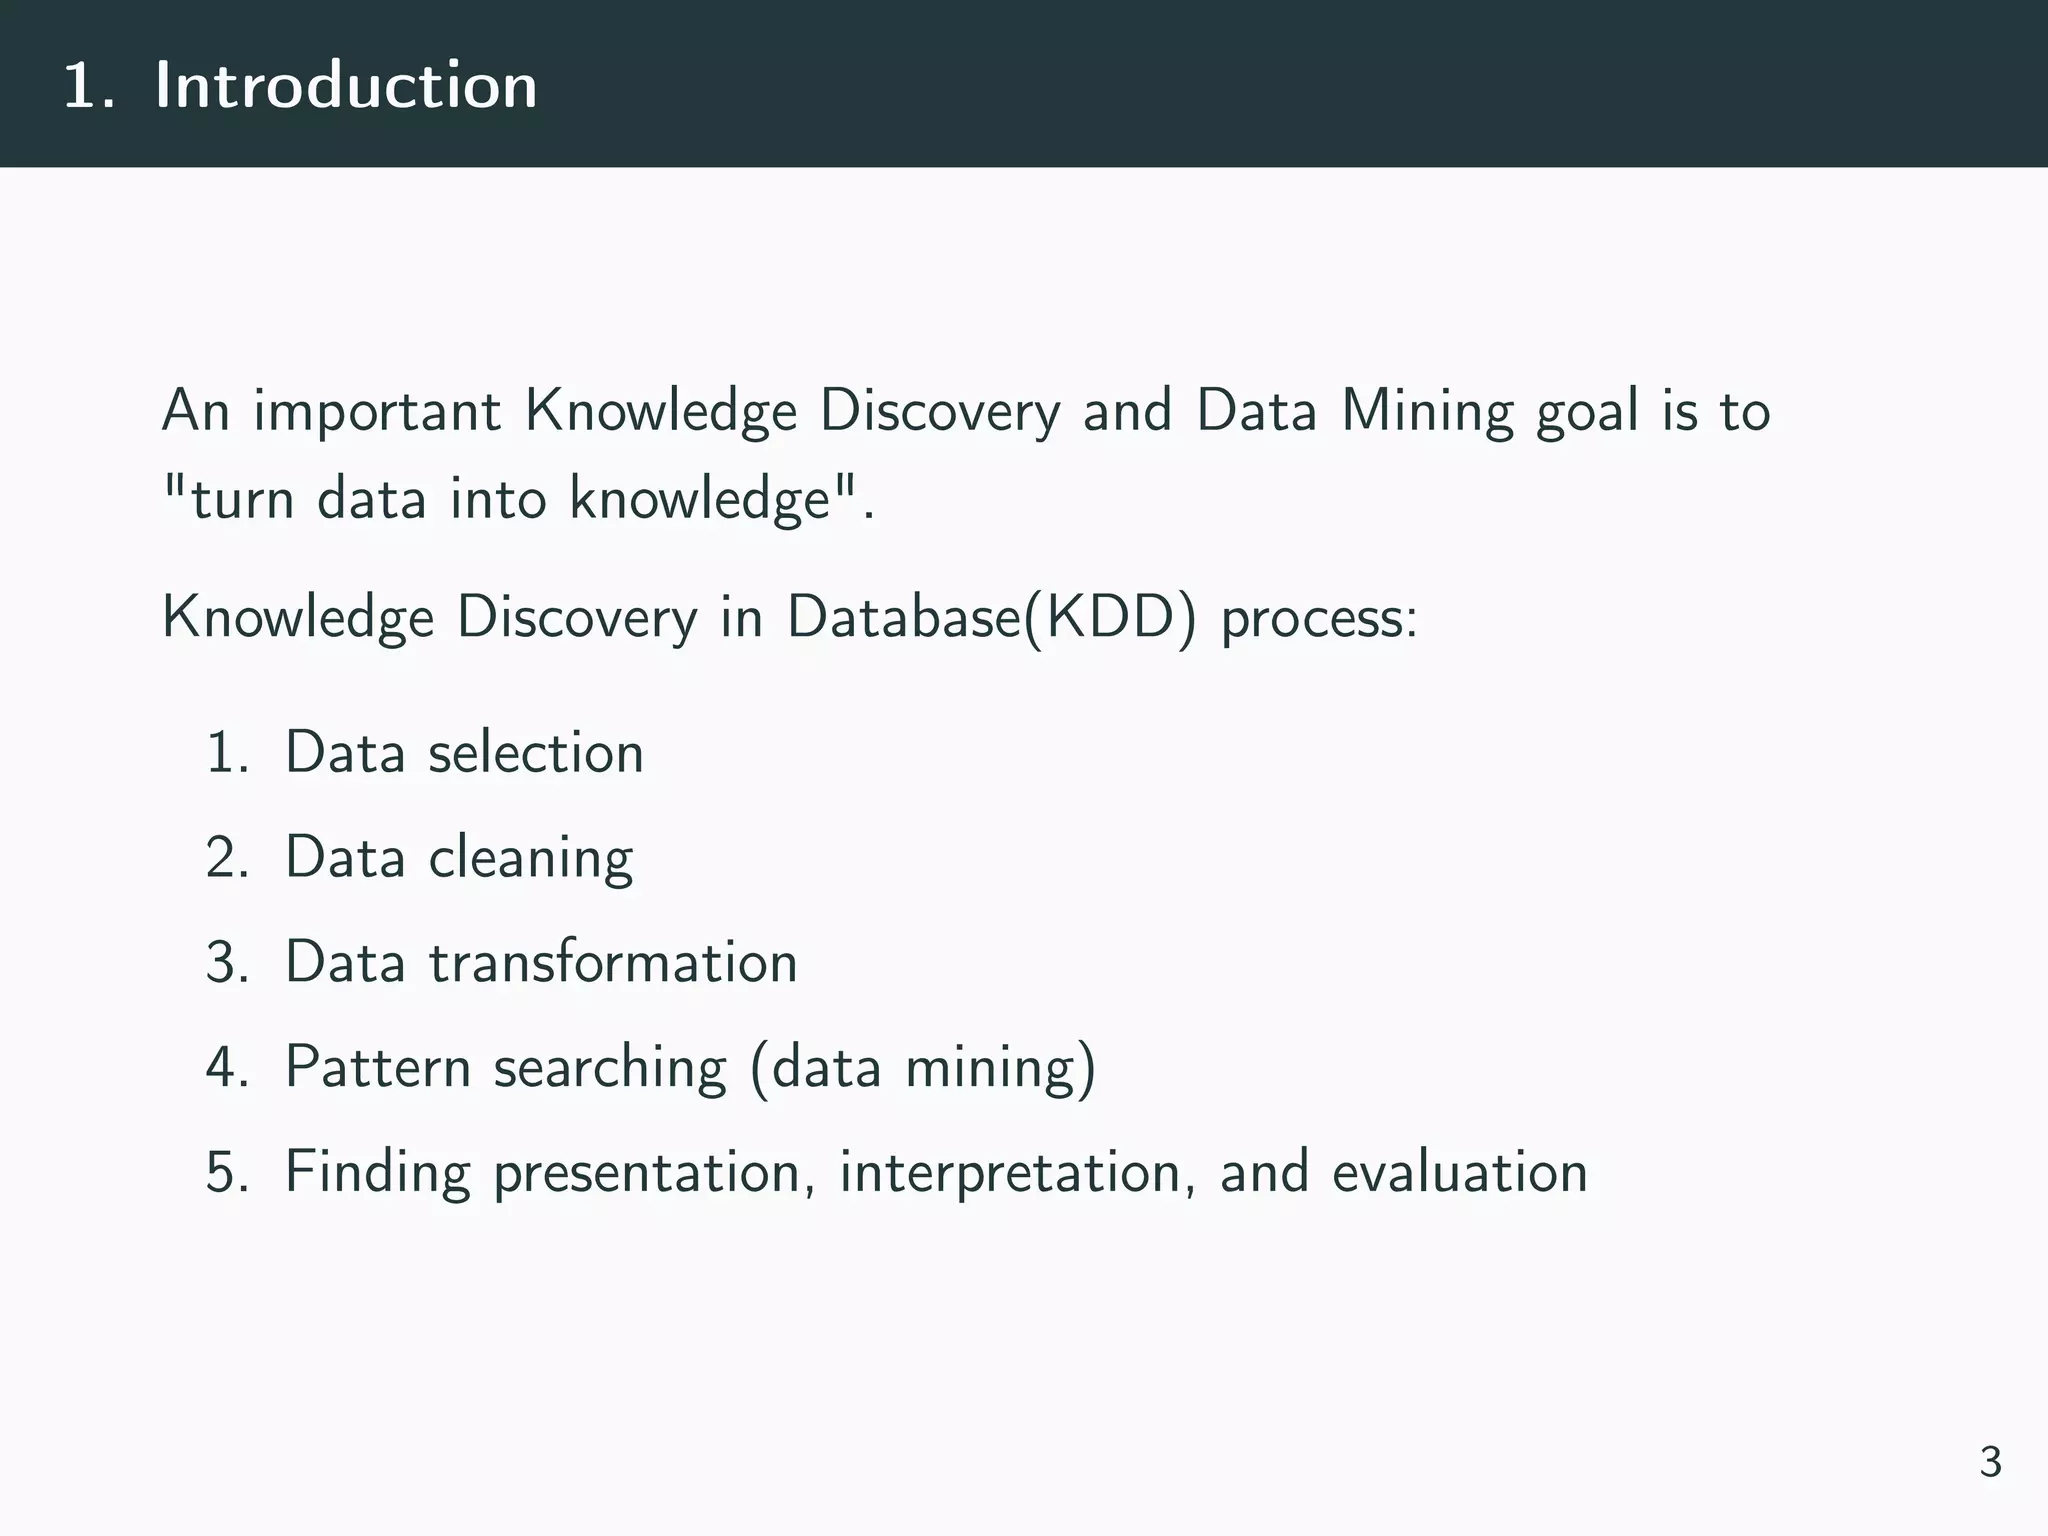Click list item "Data transformation"

pos(541,962)
